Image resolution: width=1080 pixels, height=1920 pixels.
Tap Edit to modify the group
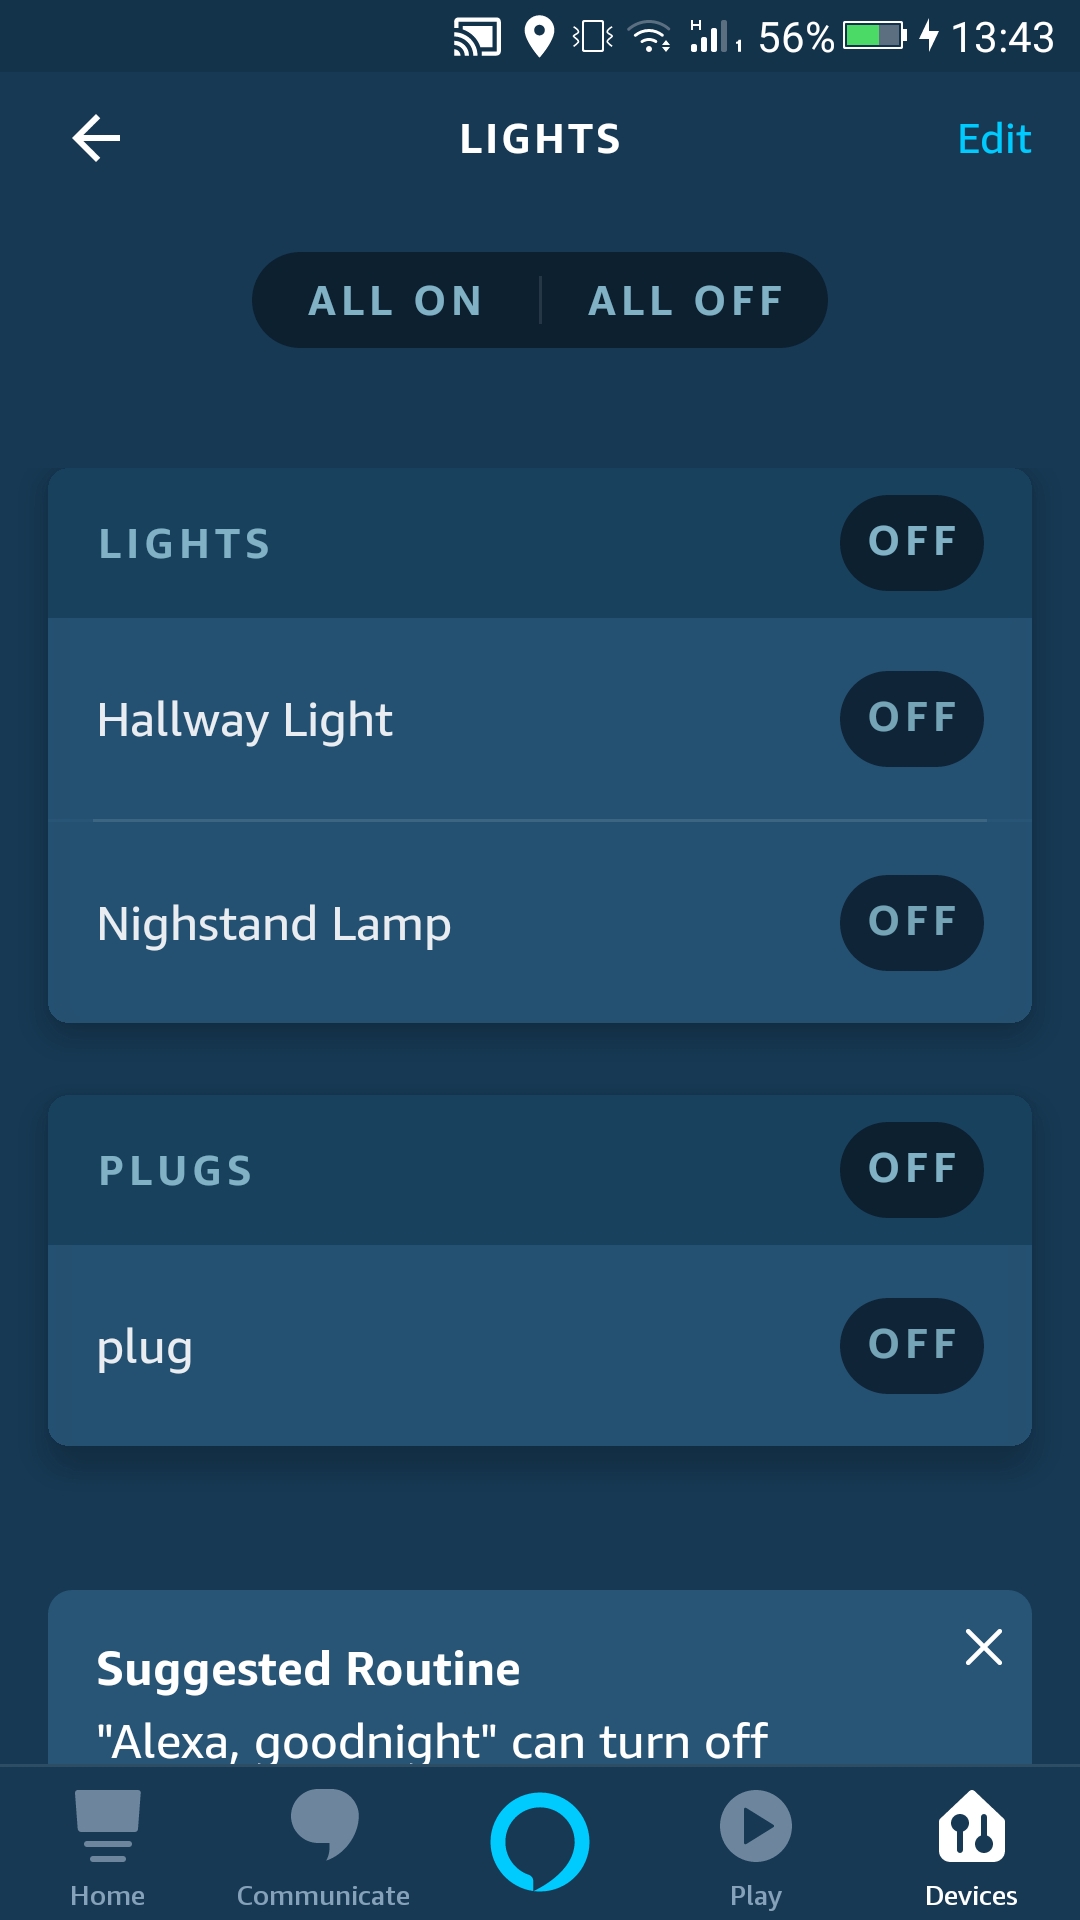pos(994,139)
